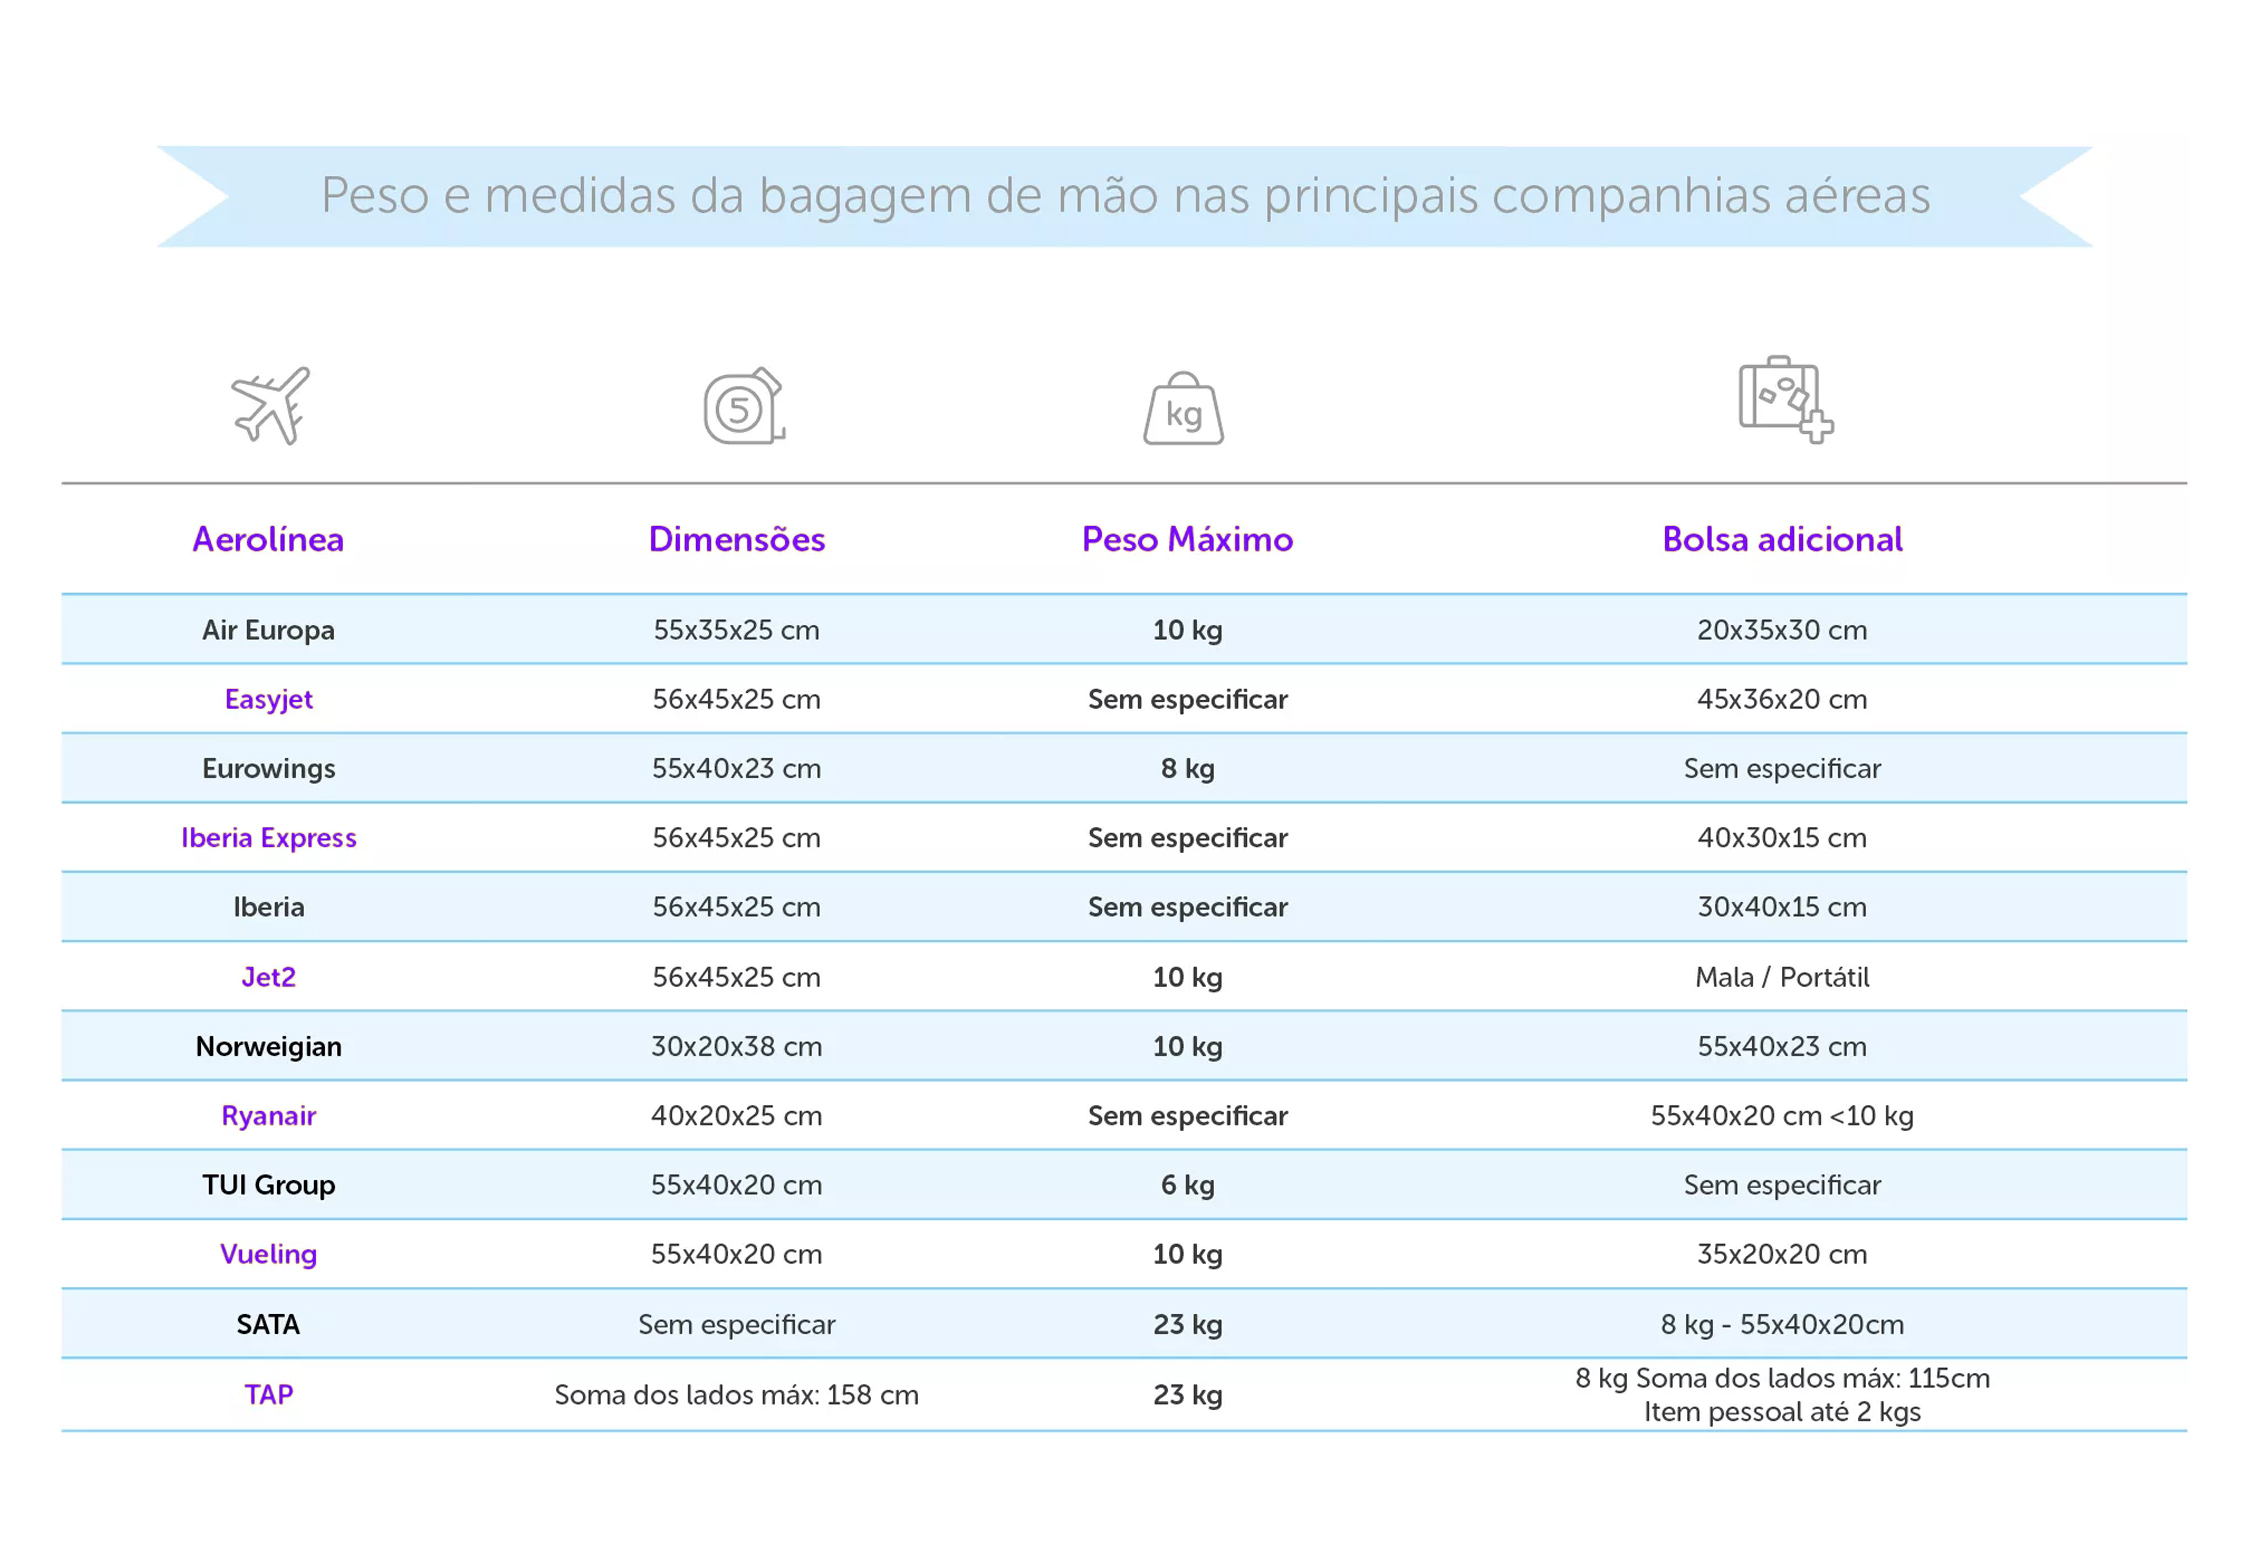Screen dimensions: 2250x1565
Task: Select the SATA airline name
Action: point(268,1325)
